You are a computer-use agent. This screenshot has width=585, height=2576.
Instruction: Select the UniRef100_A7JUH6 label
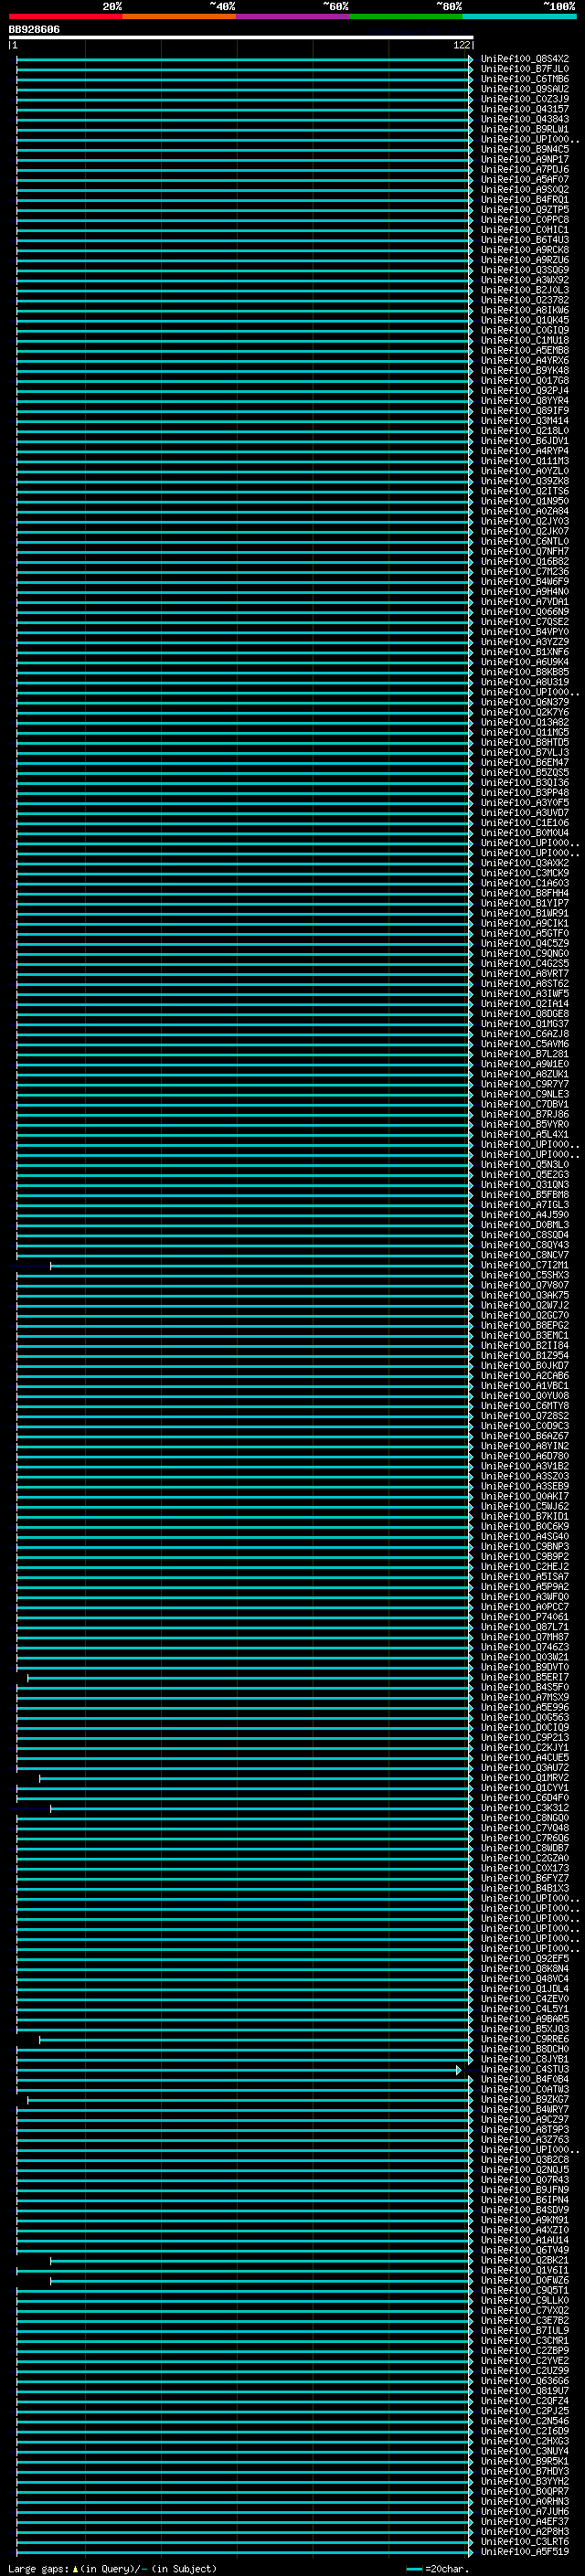pos(525,2511)
